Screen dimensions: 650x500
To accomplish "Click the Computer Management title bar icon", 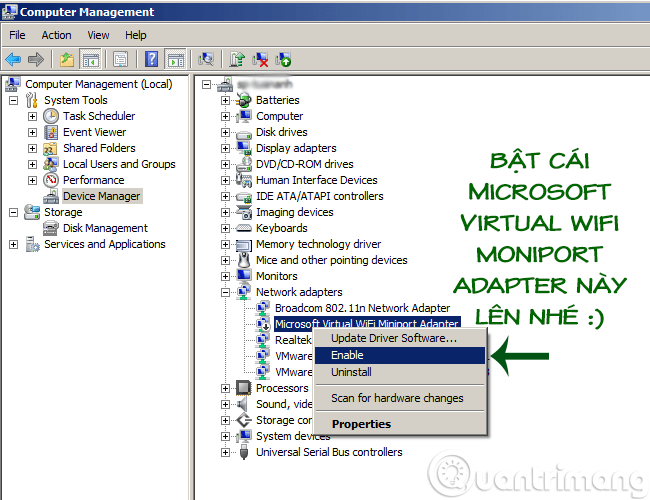I will [x=9, y=12].
